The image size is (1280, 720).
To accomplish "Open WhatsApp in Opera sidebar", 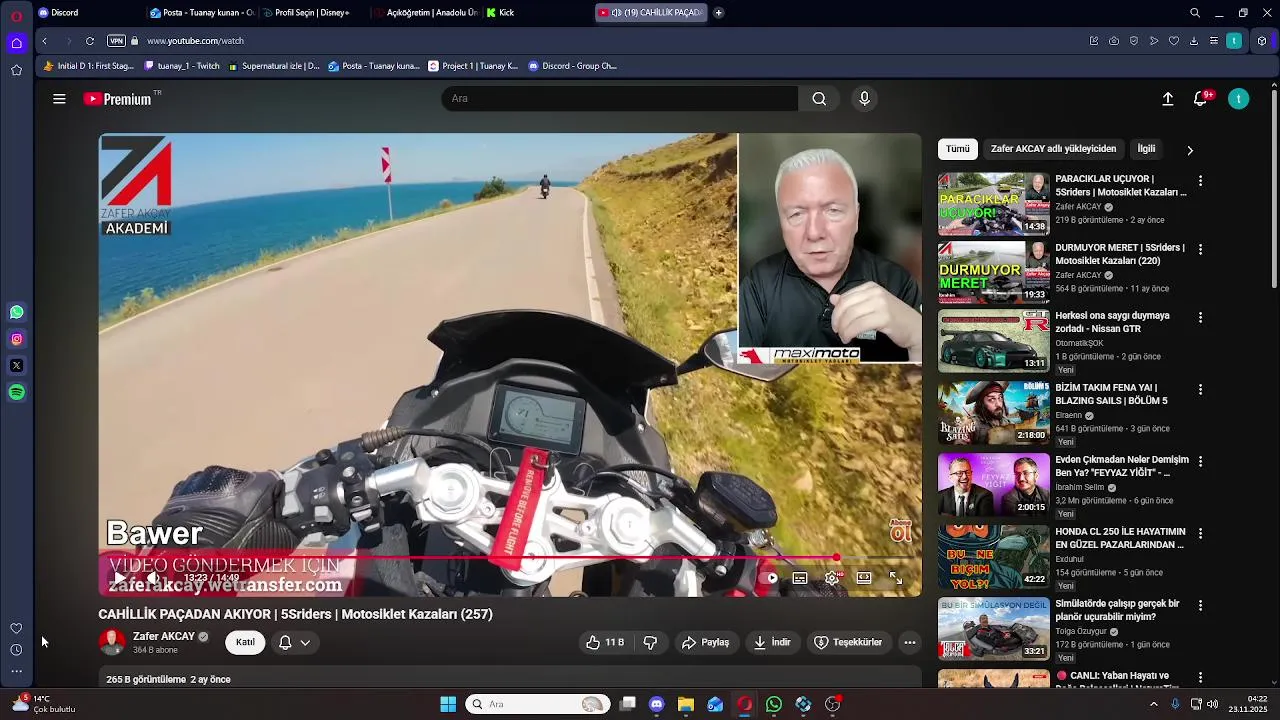I will 16,312.
